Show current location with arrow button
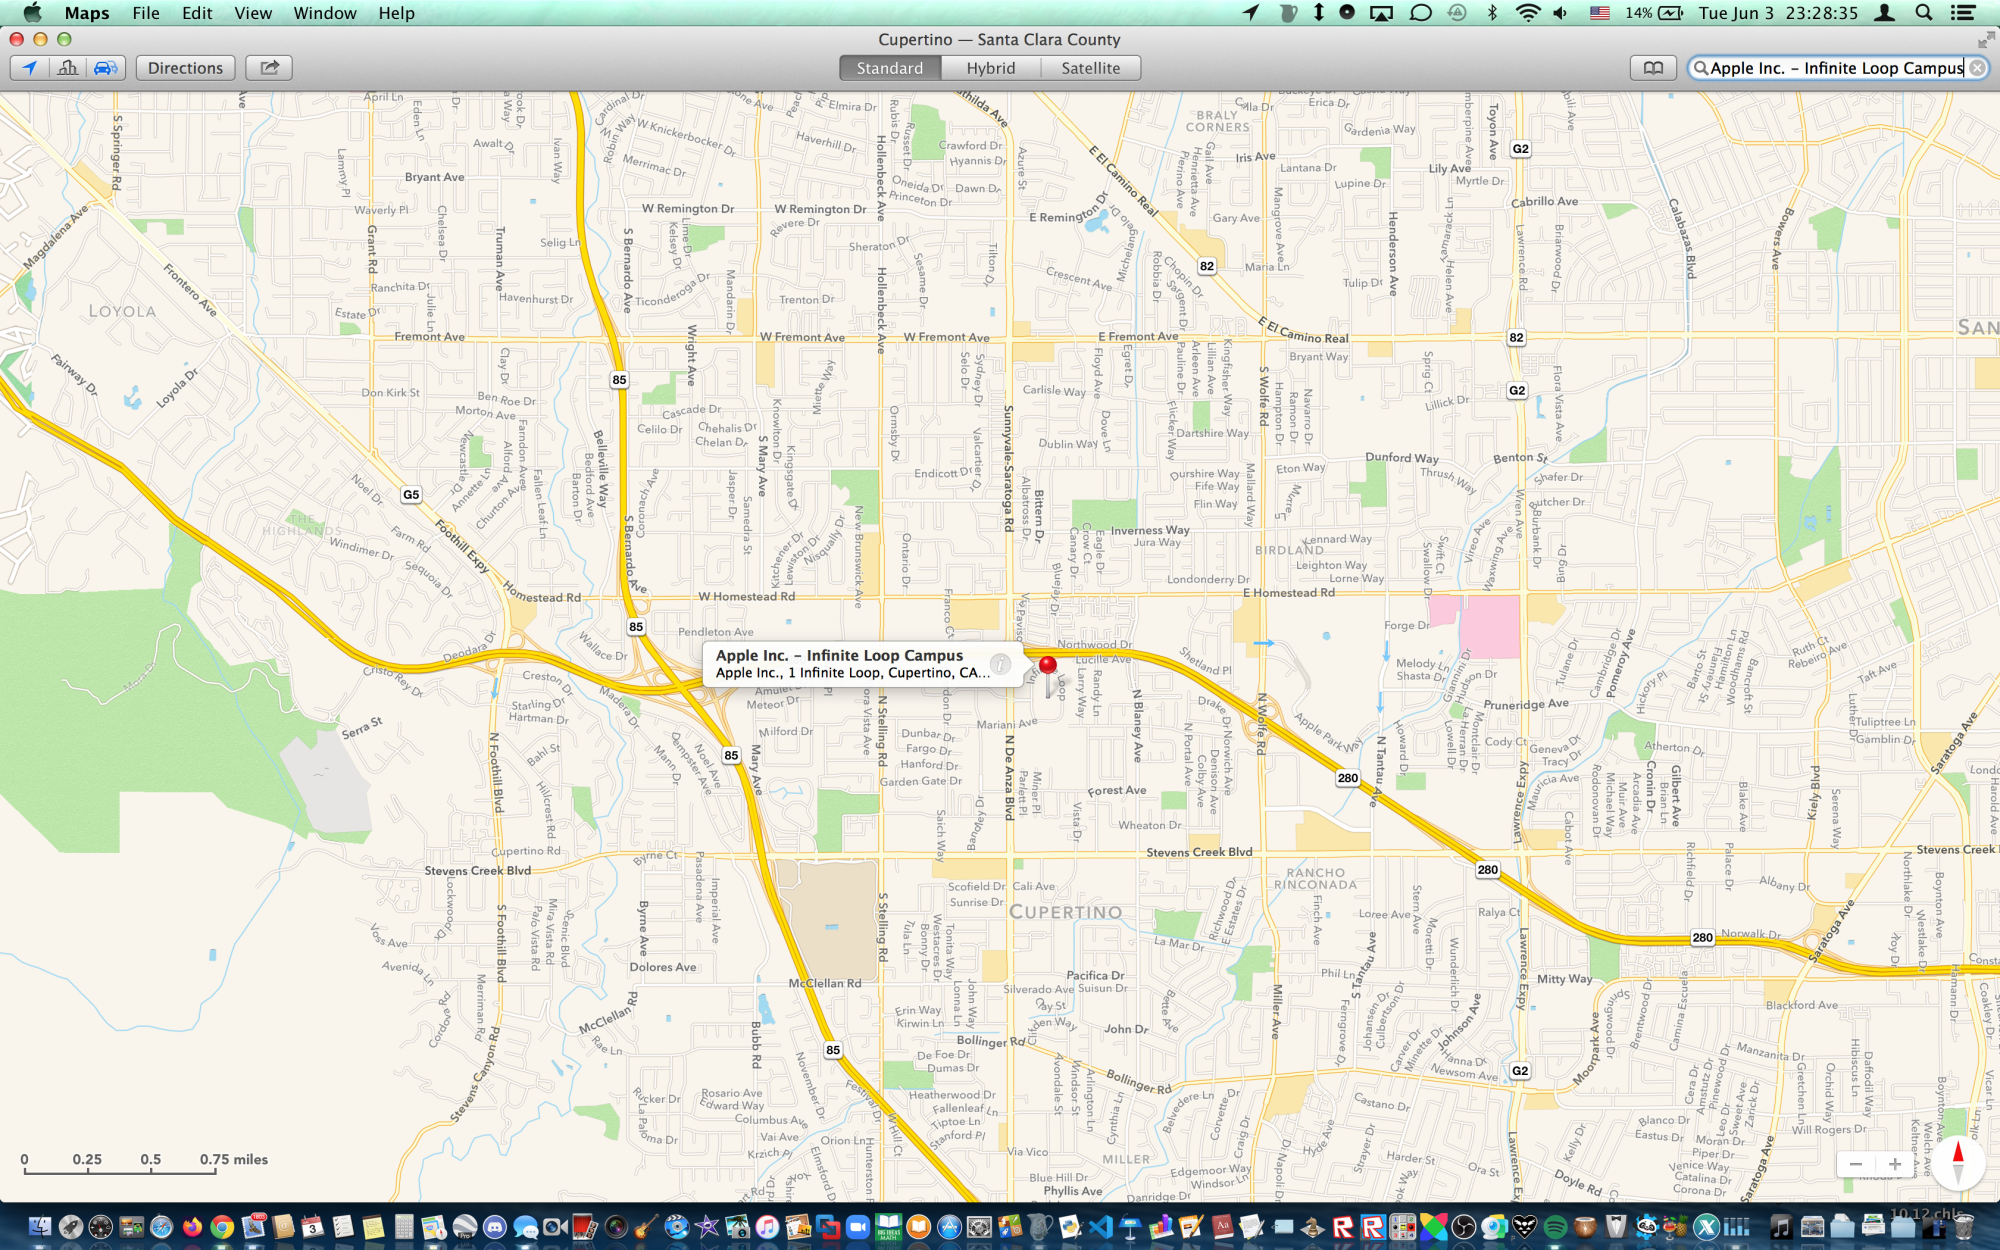The image size is (2000, 1250). [x=30, y=68]
